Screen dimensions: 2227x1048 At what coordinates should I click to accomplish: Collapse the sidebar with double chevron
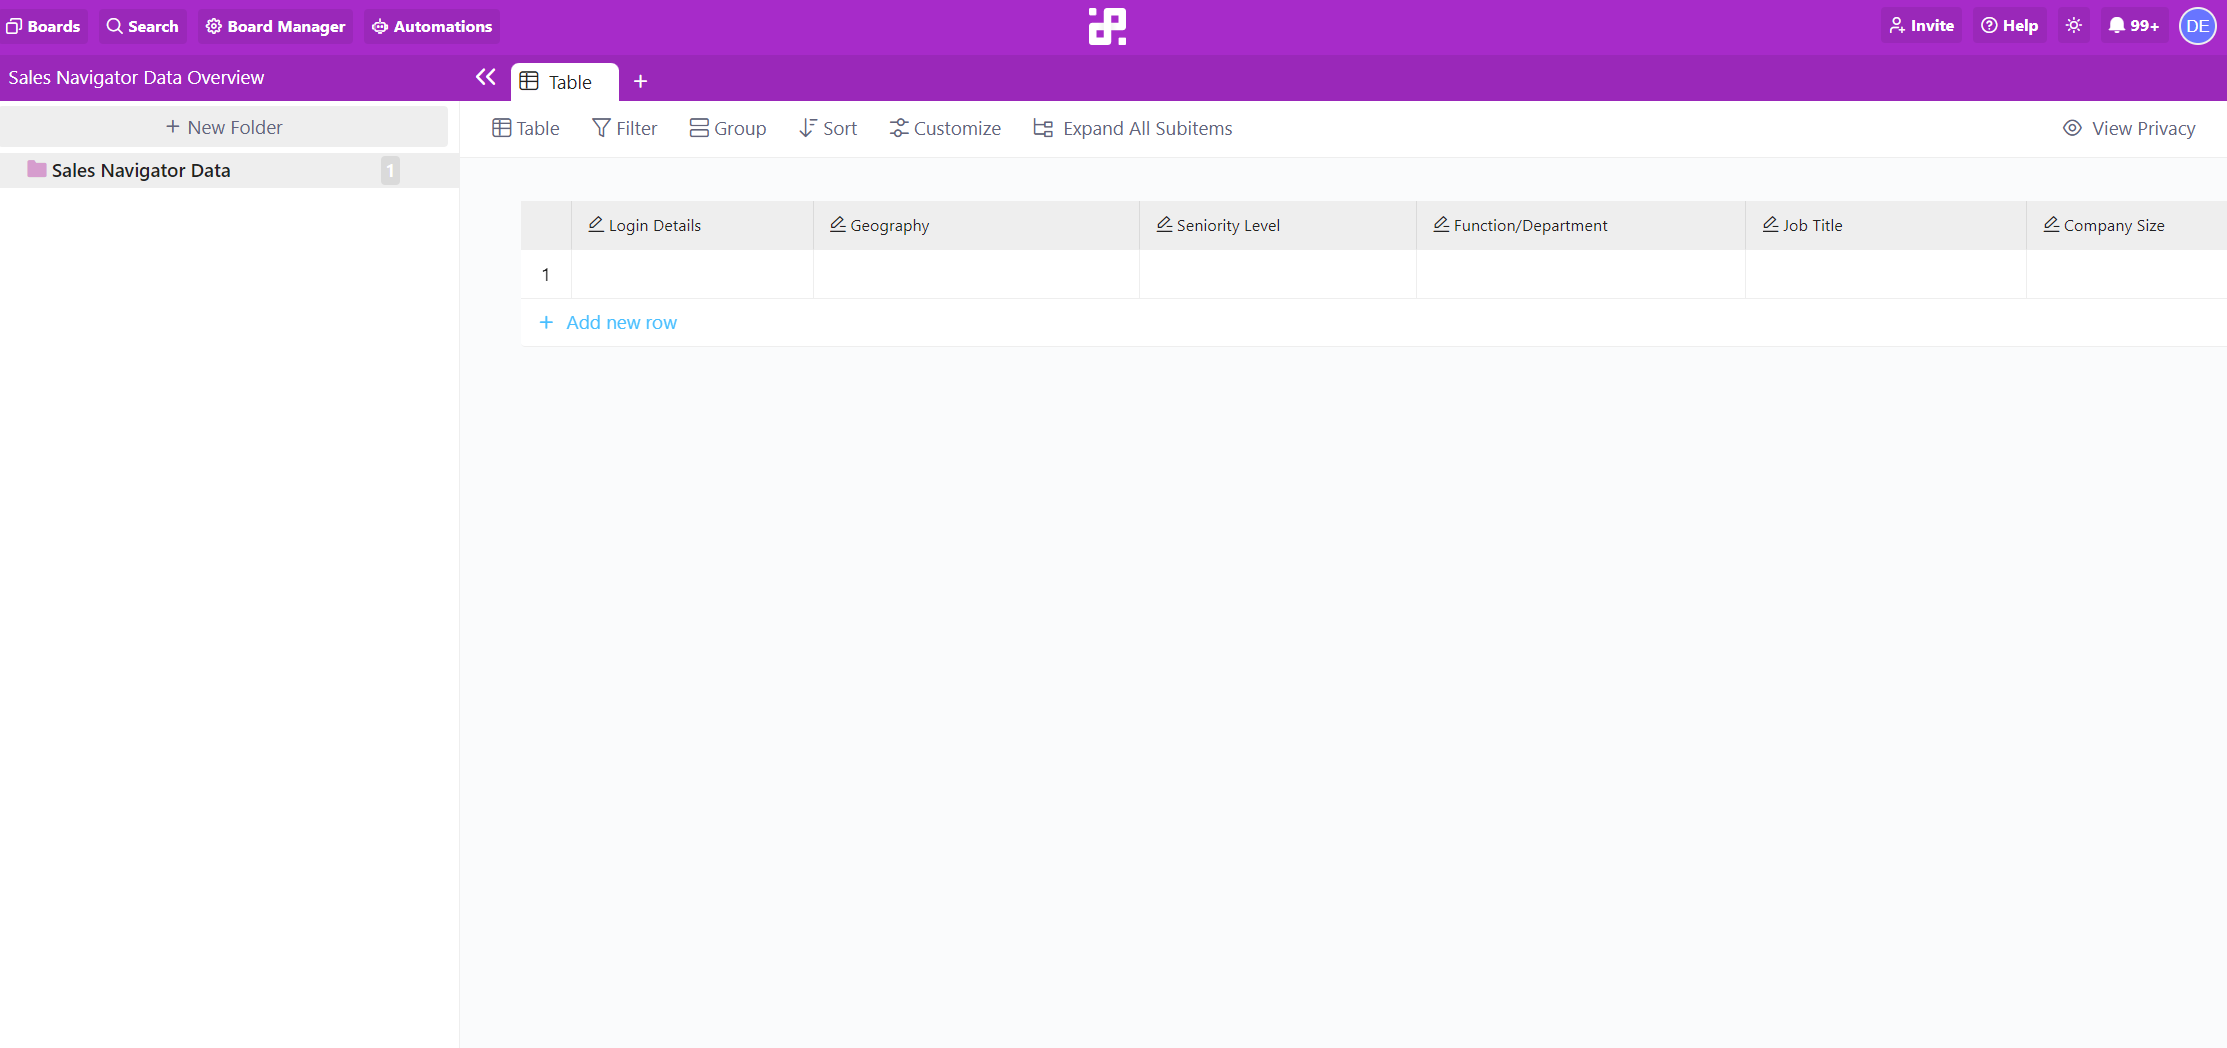[486, 77]
